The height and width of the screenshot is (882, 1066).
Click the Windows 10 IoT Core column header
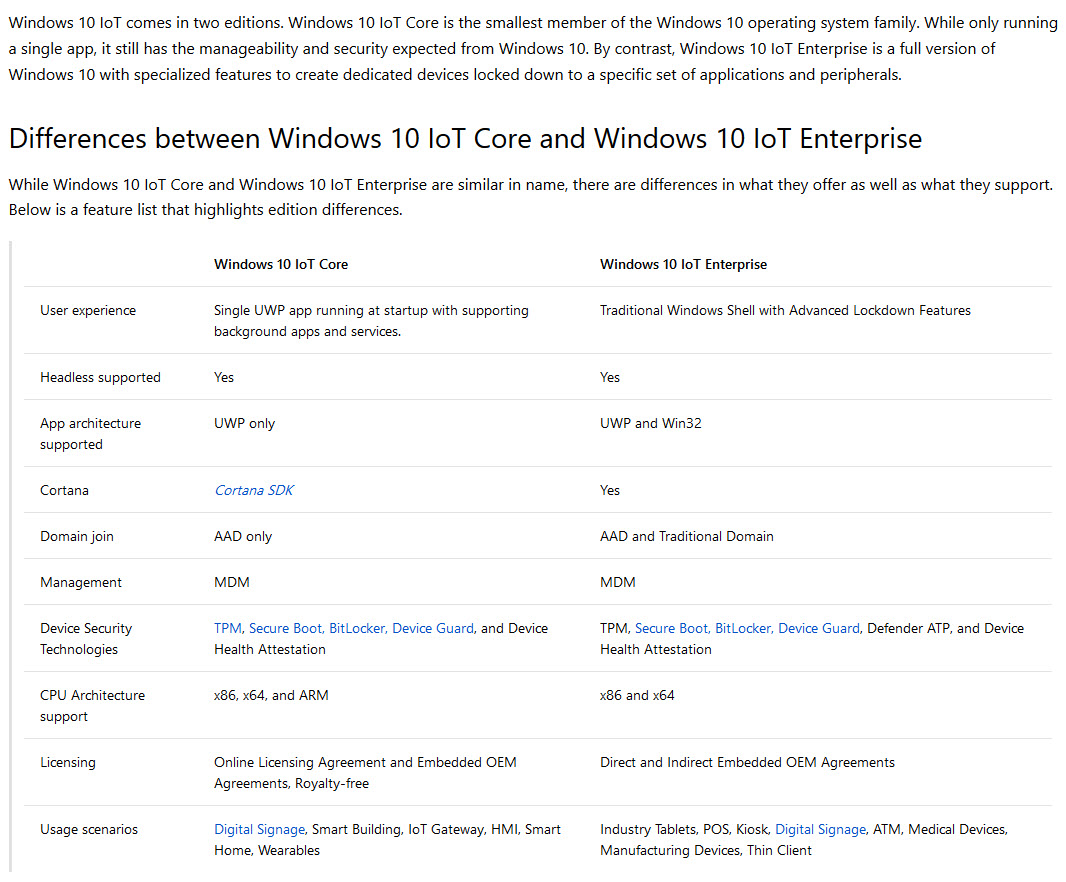281,265
